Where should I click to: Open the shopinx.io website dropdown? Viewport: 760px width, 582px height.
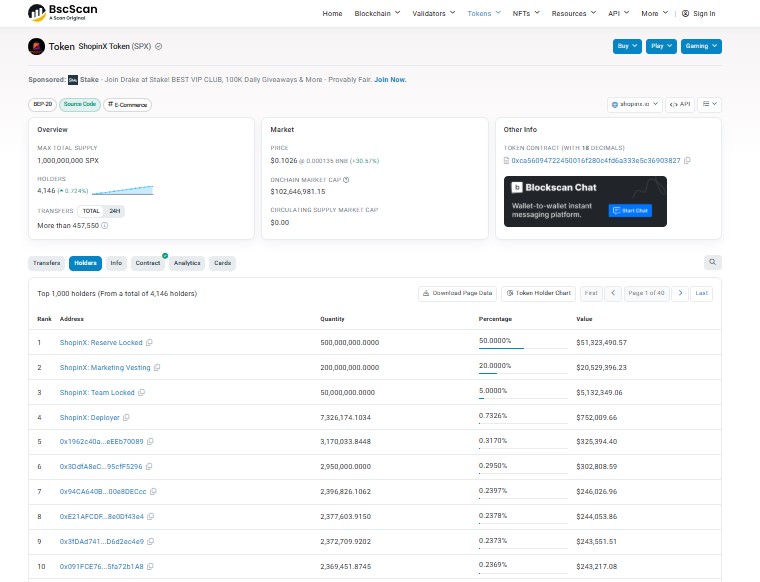(x=634, y=104)
